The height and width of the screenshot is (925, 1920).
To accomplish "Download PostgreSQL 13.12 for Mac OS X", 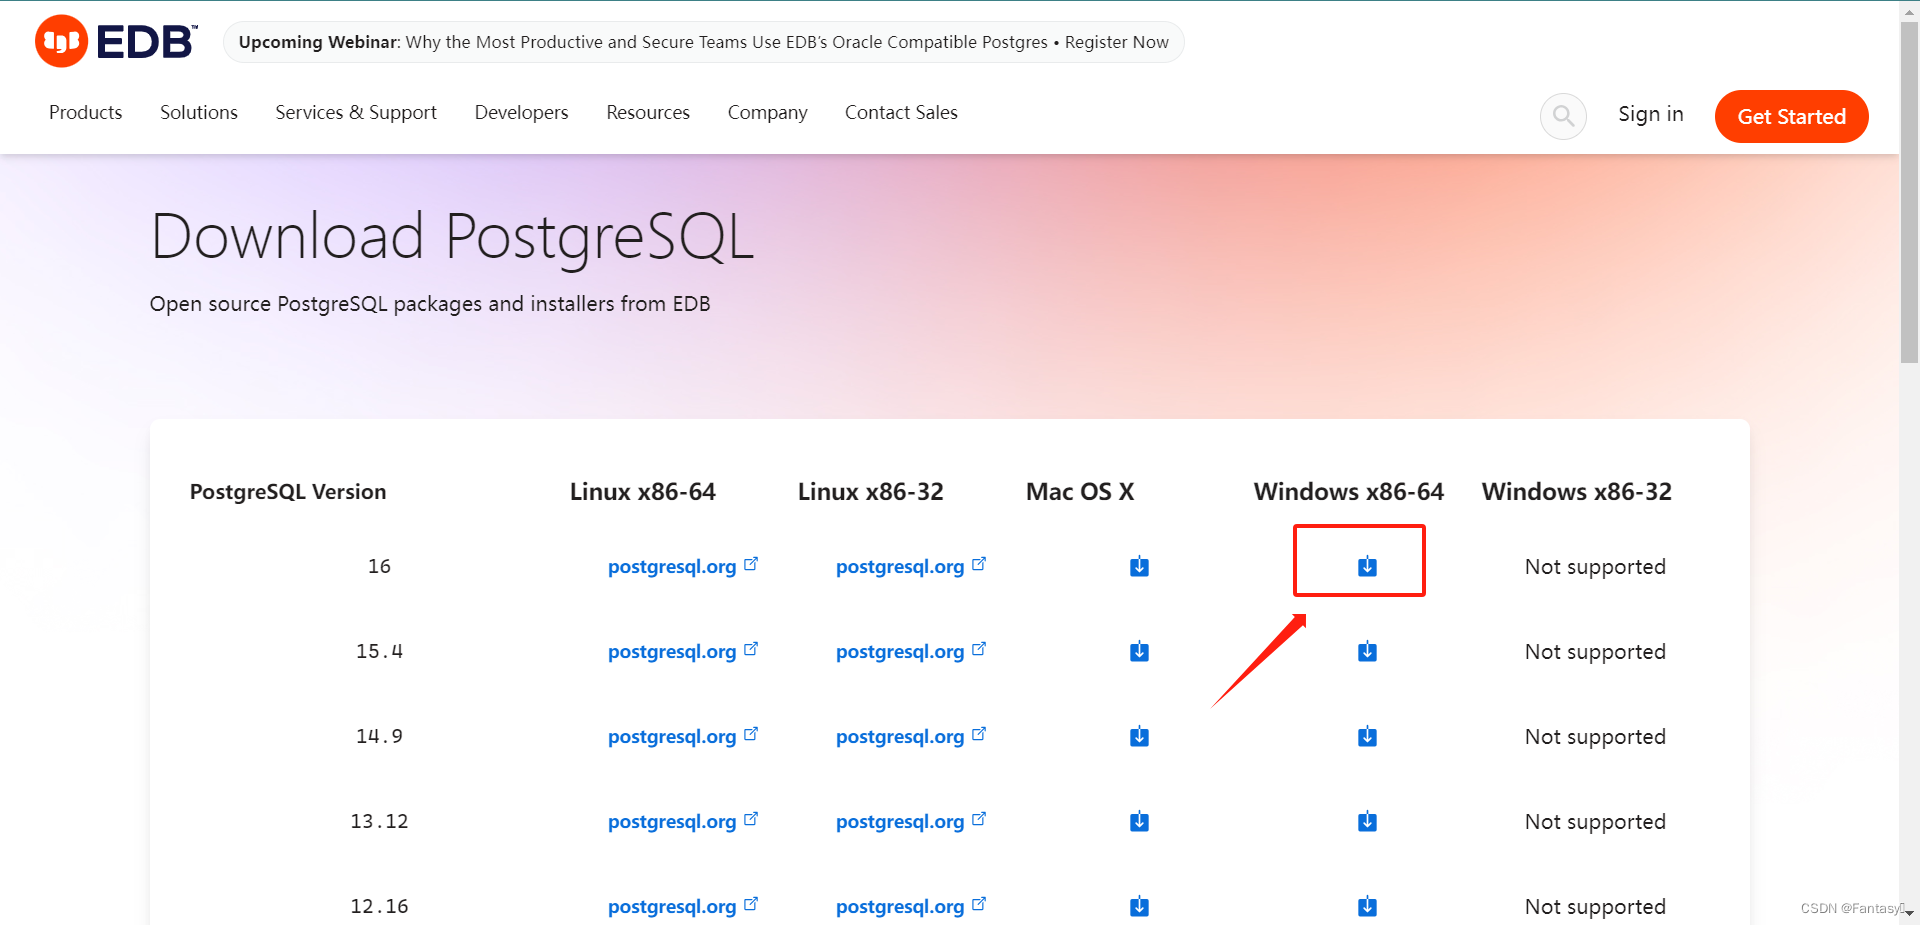I will (x=1139, y=822).
